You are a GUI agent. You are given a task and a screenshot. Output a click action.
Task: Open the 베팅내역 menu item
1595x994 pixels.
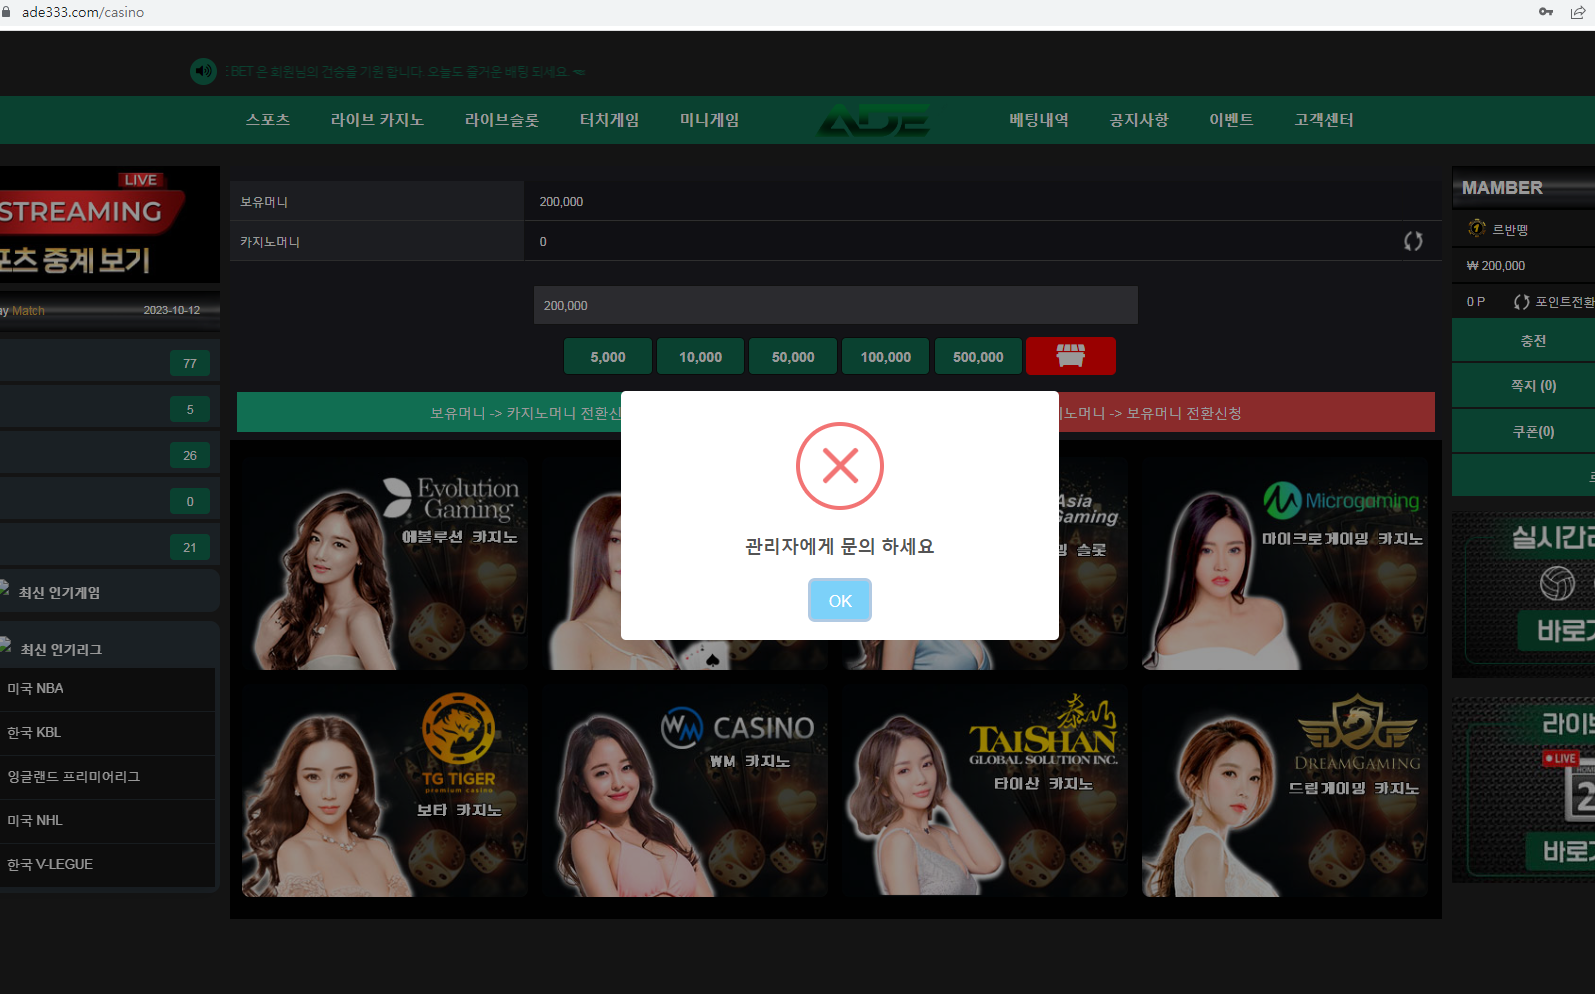(x=1039, y=120)
